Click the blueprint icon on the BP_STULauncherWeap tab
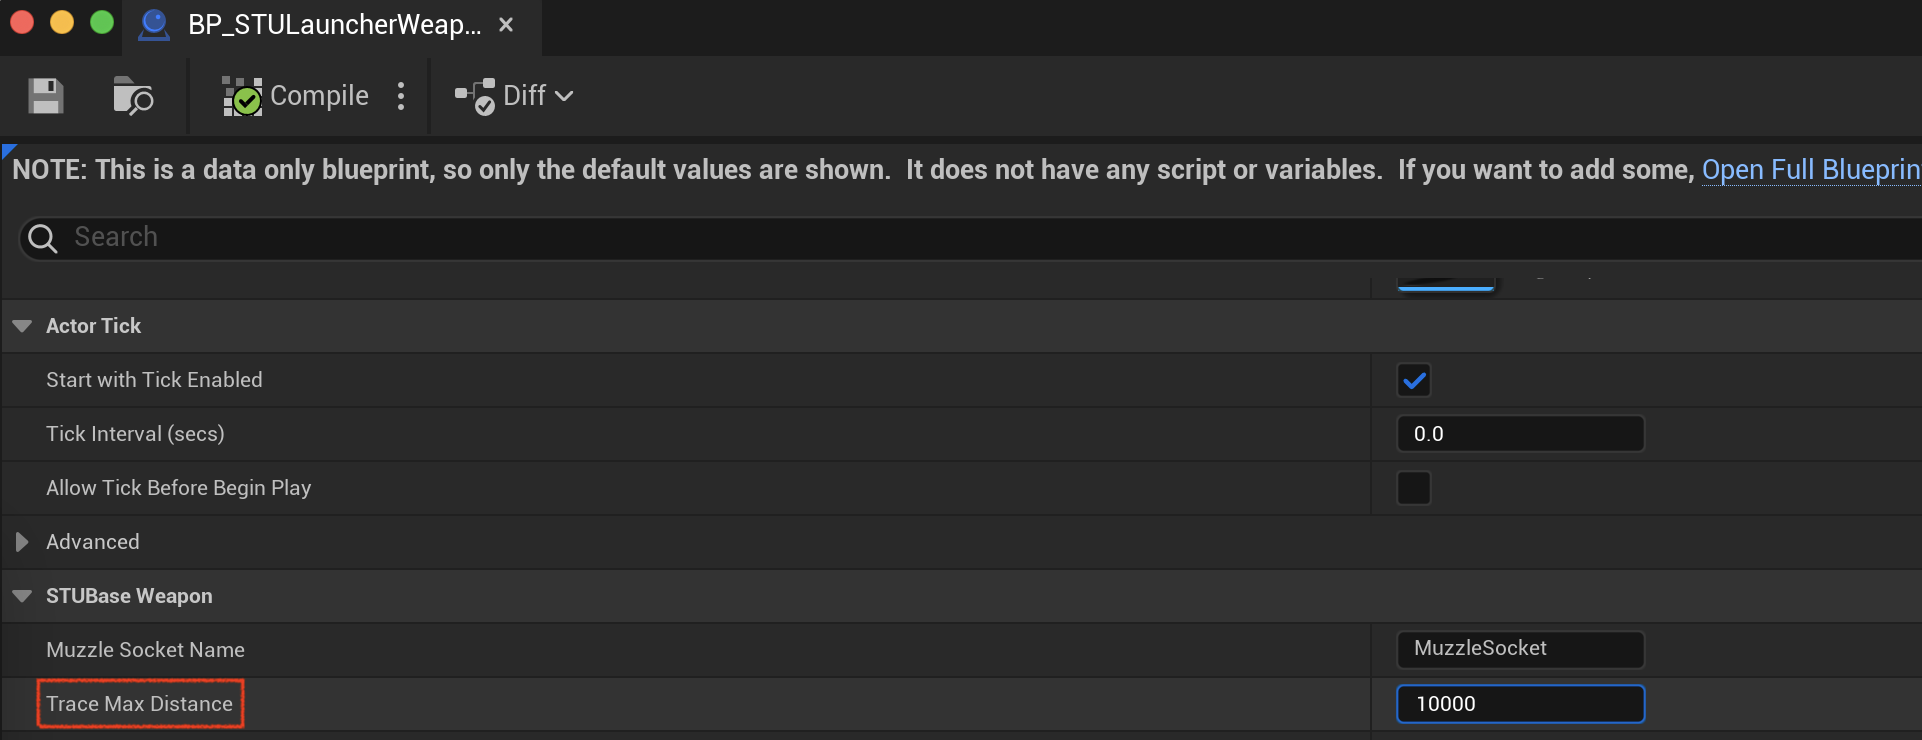Screen dimensions: 1922x740 tap(154, 24)
